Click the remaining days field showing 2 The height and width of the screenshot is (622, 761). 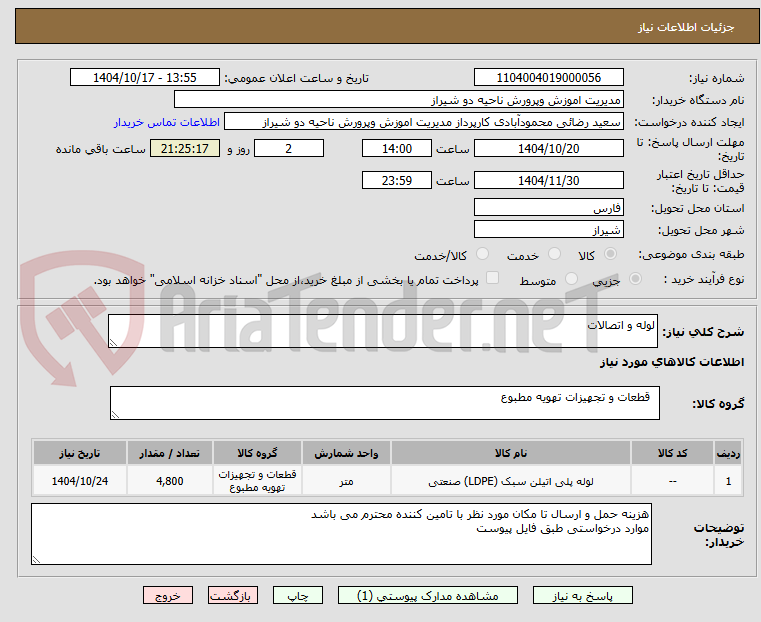click(289, 148)
